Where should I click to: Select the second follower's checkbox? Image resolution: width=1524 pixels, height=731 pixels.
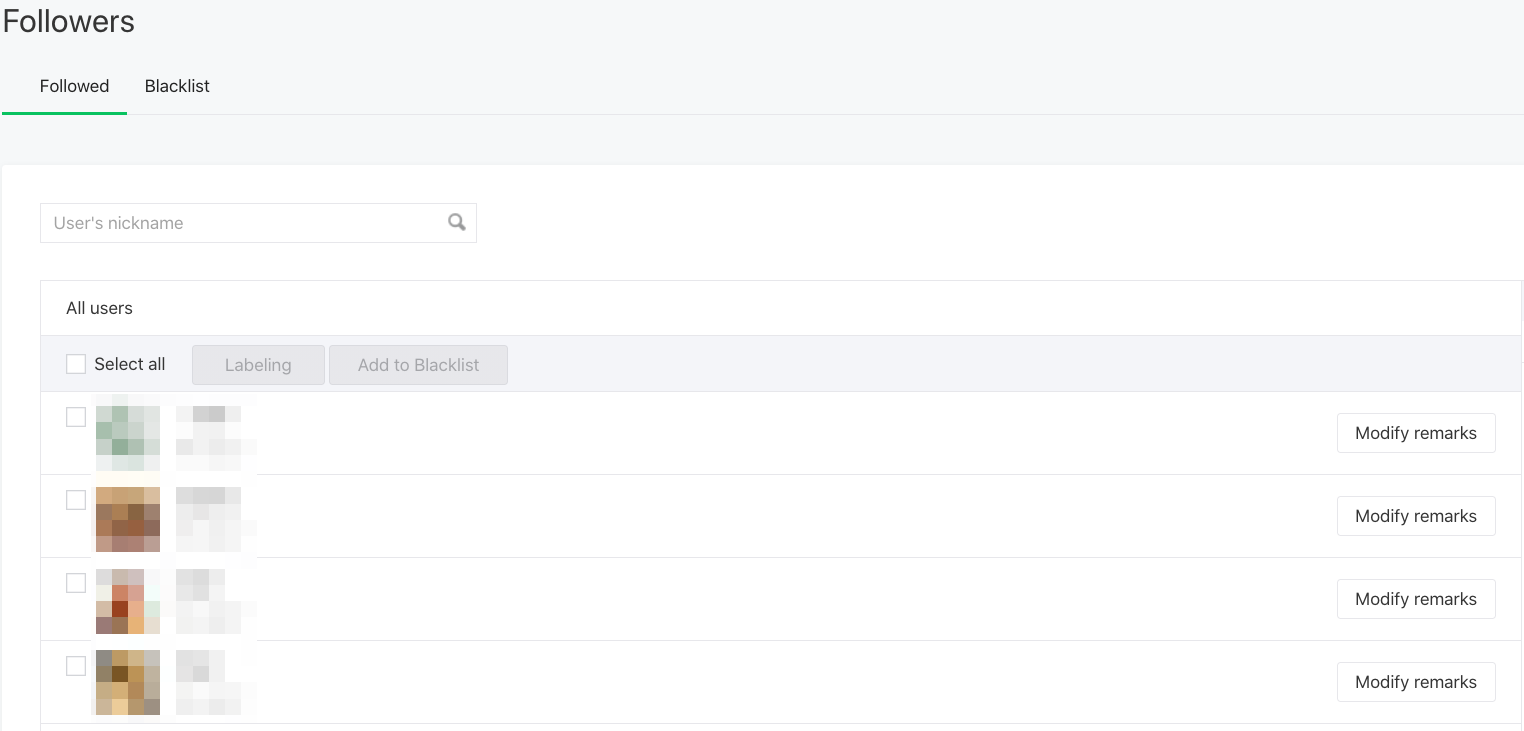[76, 500]
